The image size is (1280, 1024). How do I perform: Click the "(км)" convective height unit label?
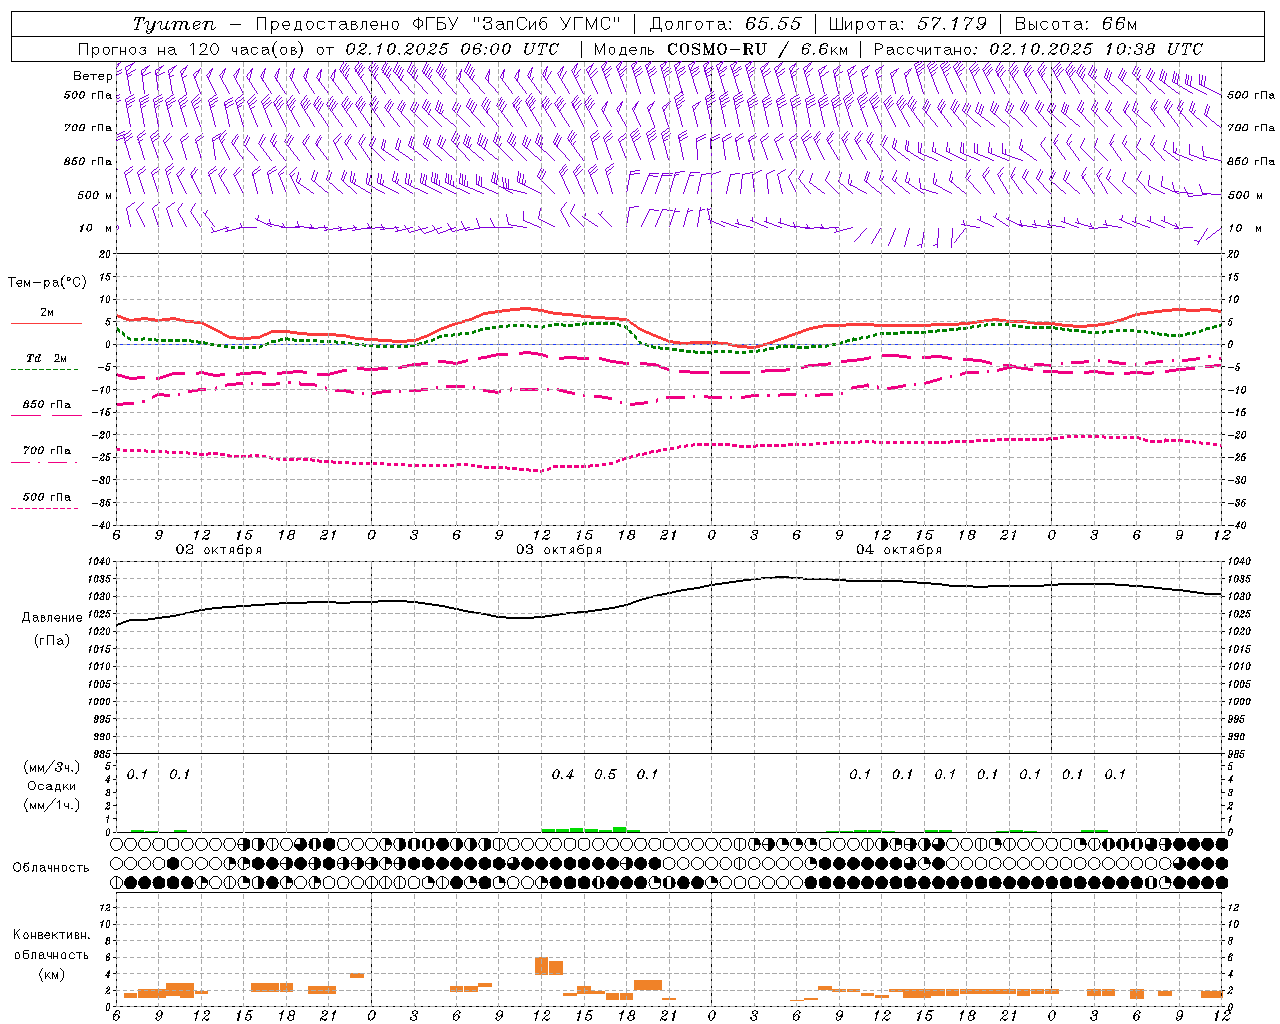point(51,974)
